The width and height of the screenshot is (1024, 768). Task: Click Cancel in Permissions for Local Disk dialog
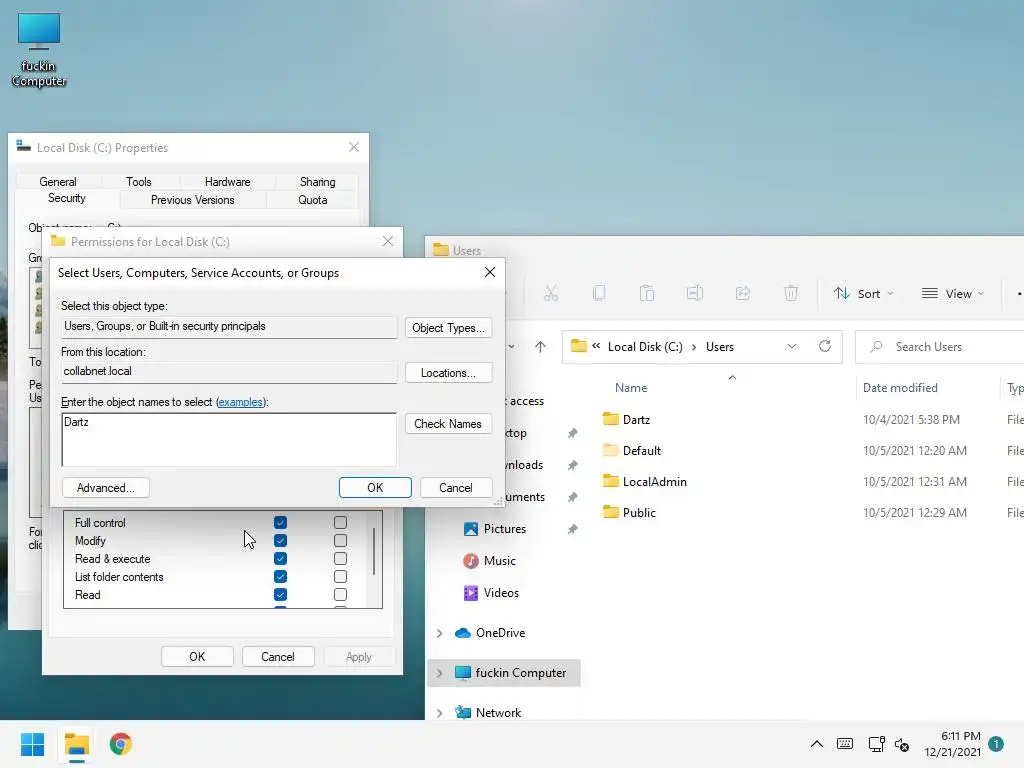tap(278, 656)
